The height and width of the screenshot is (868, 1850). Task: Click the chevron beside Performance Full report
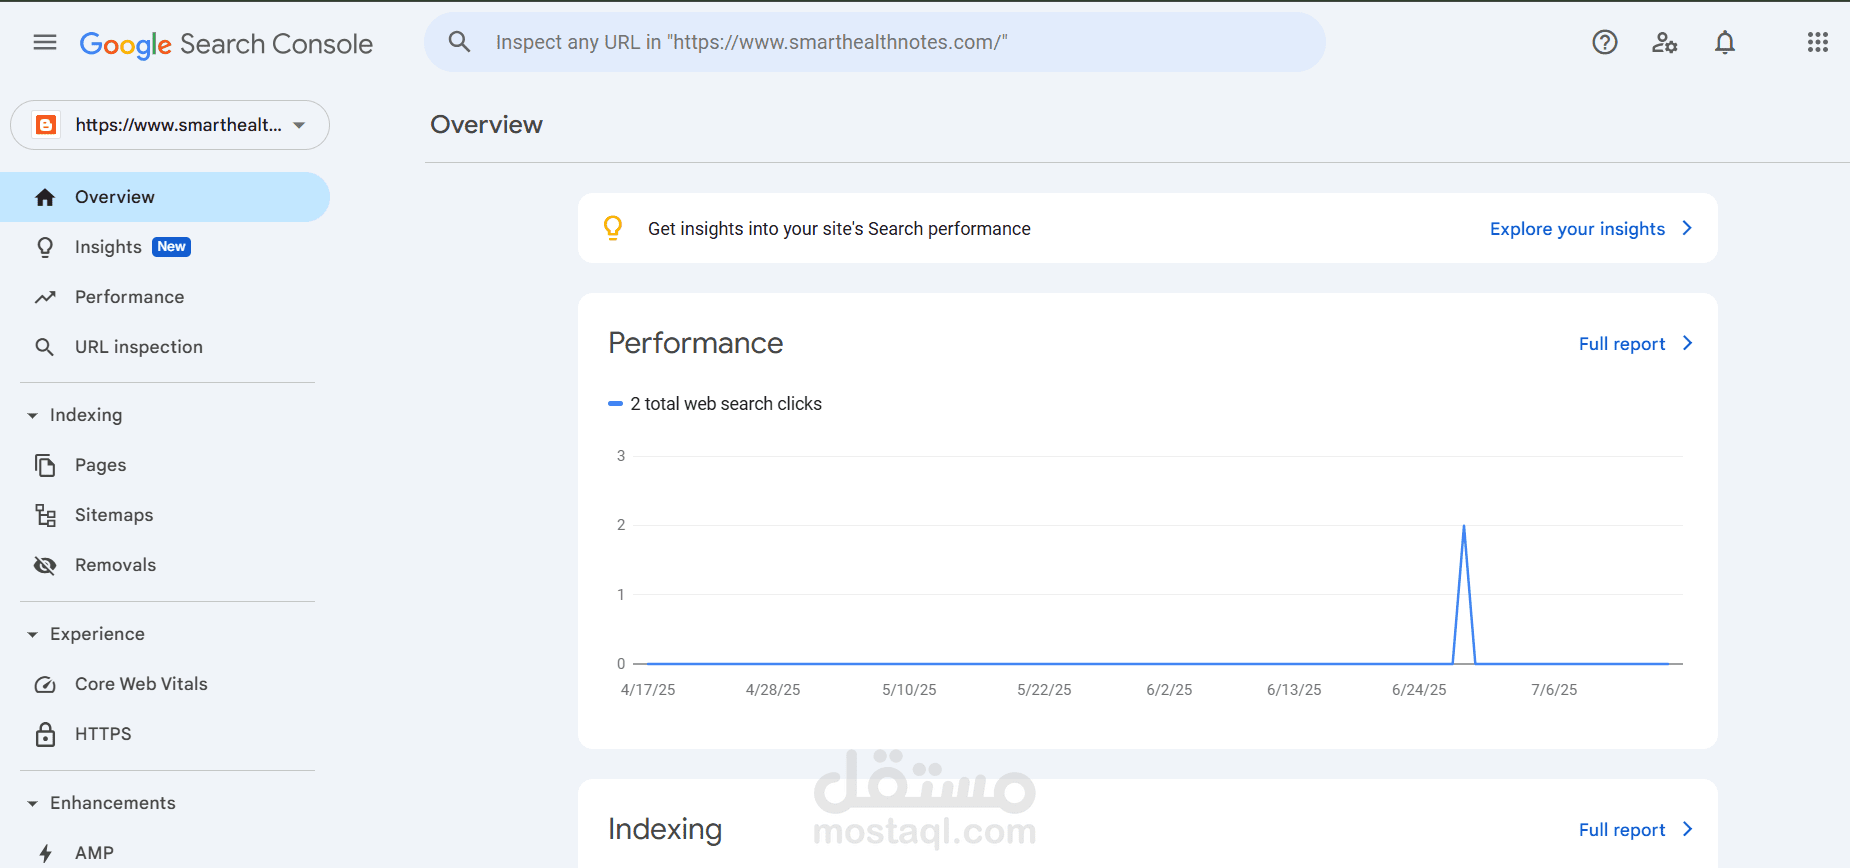(1687, 343)
